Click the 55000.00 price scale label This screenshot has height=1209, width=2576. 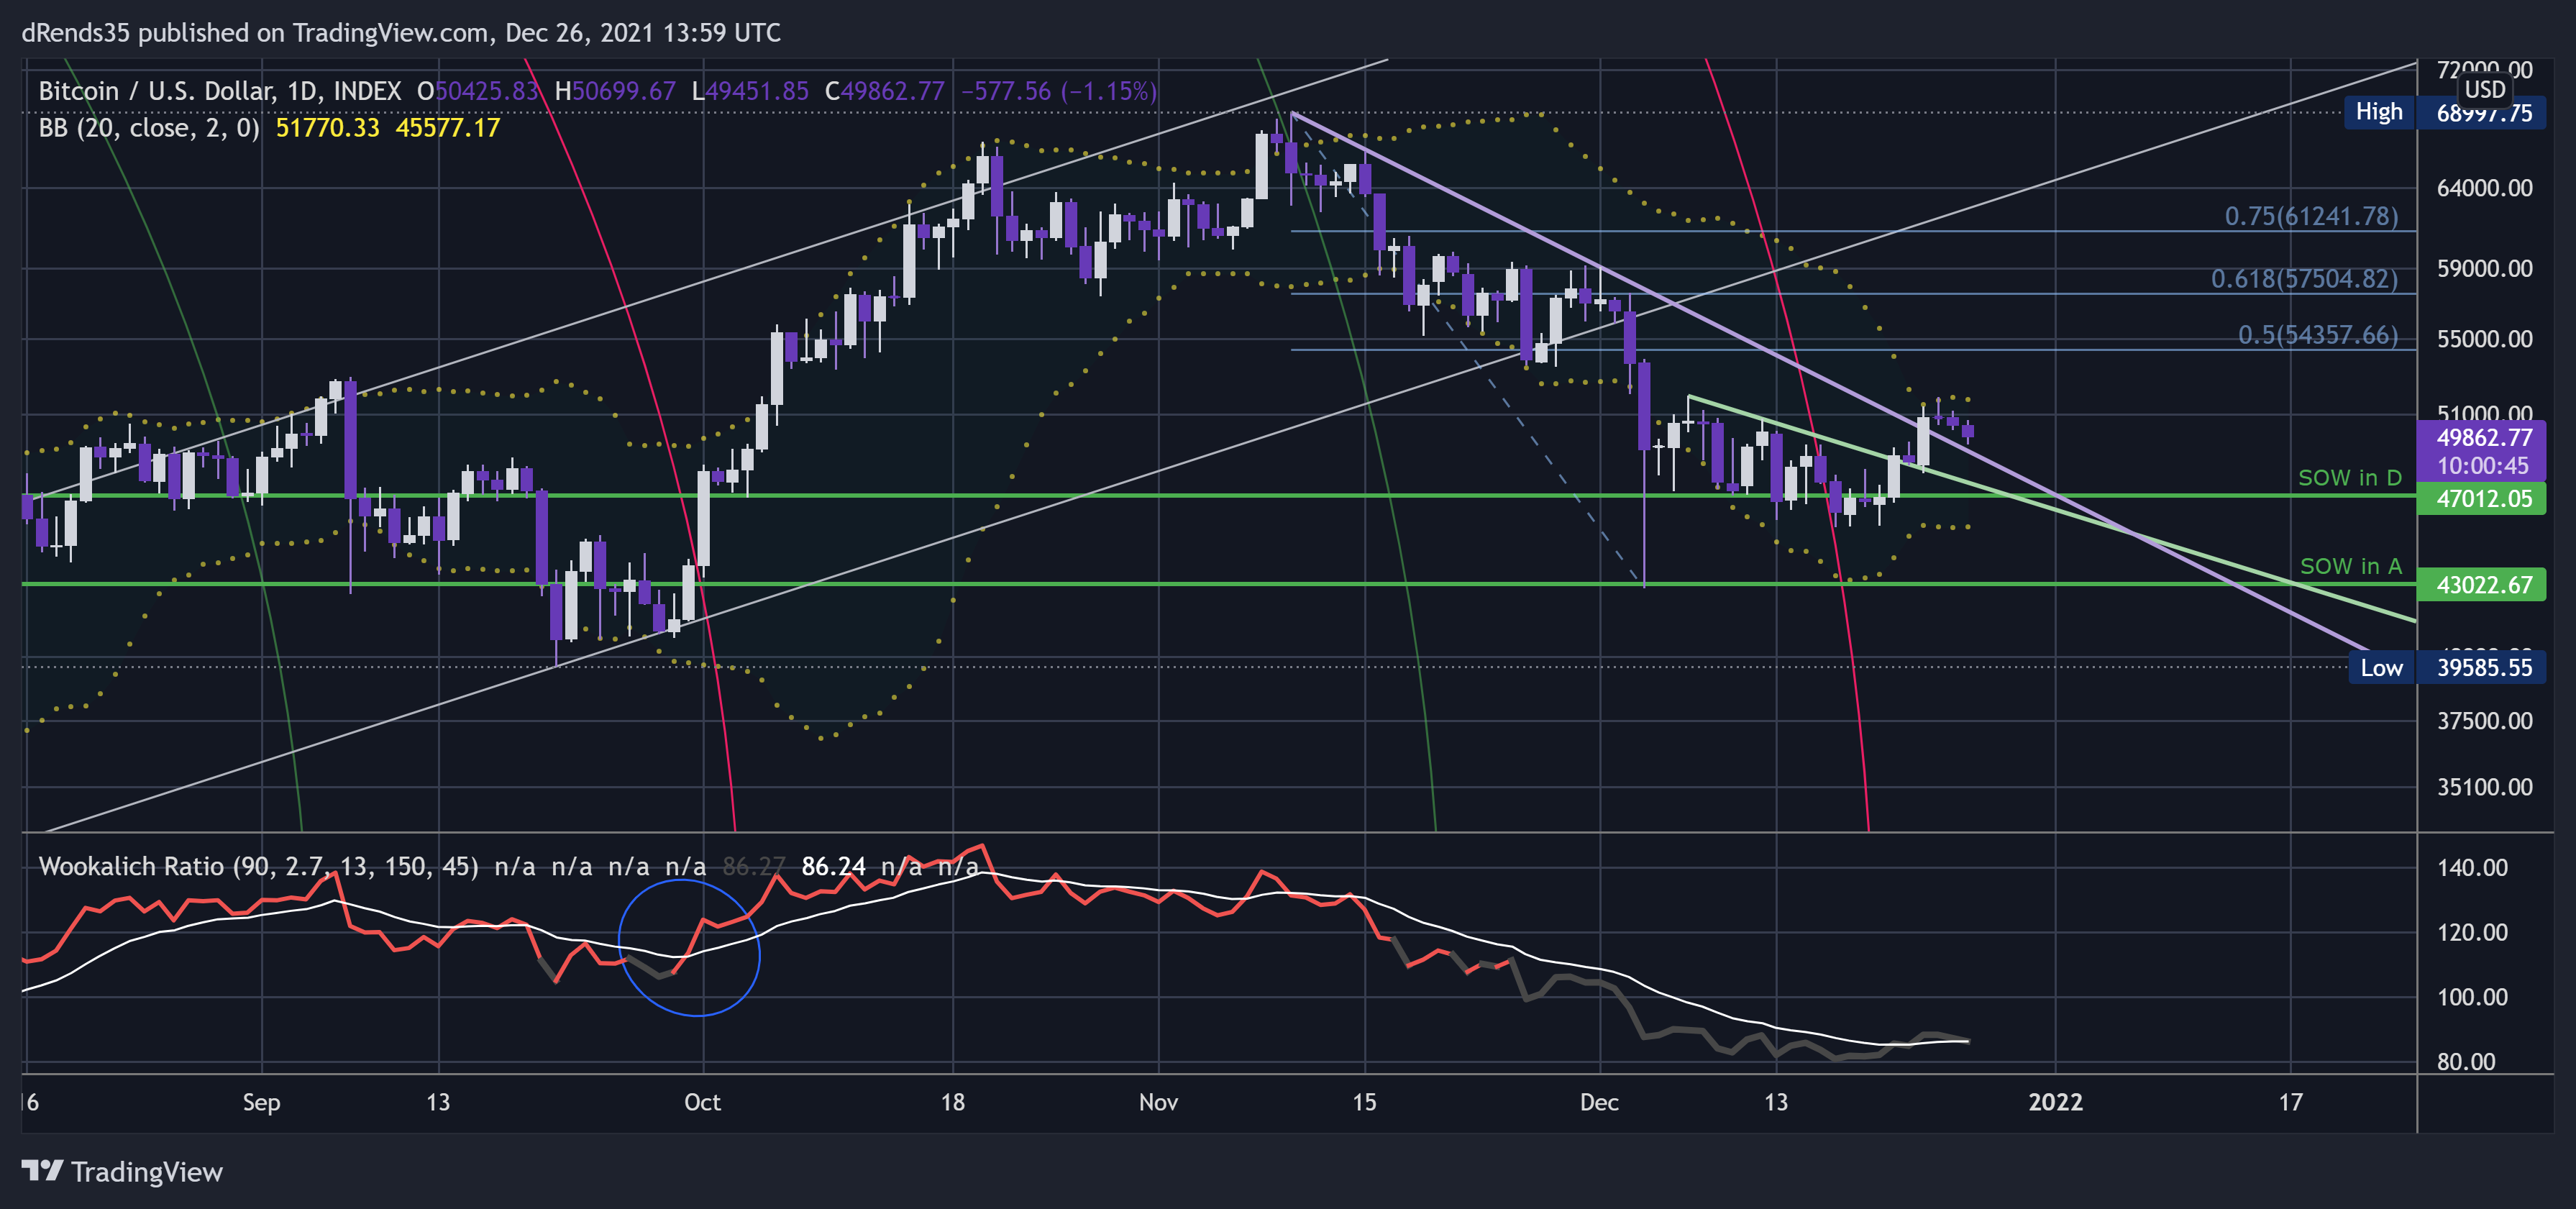tap(2484, 339)
